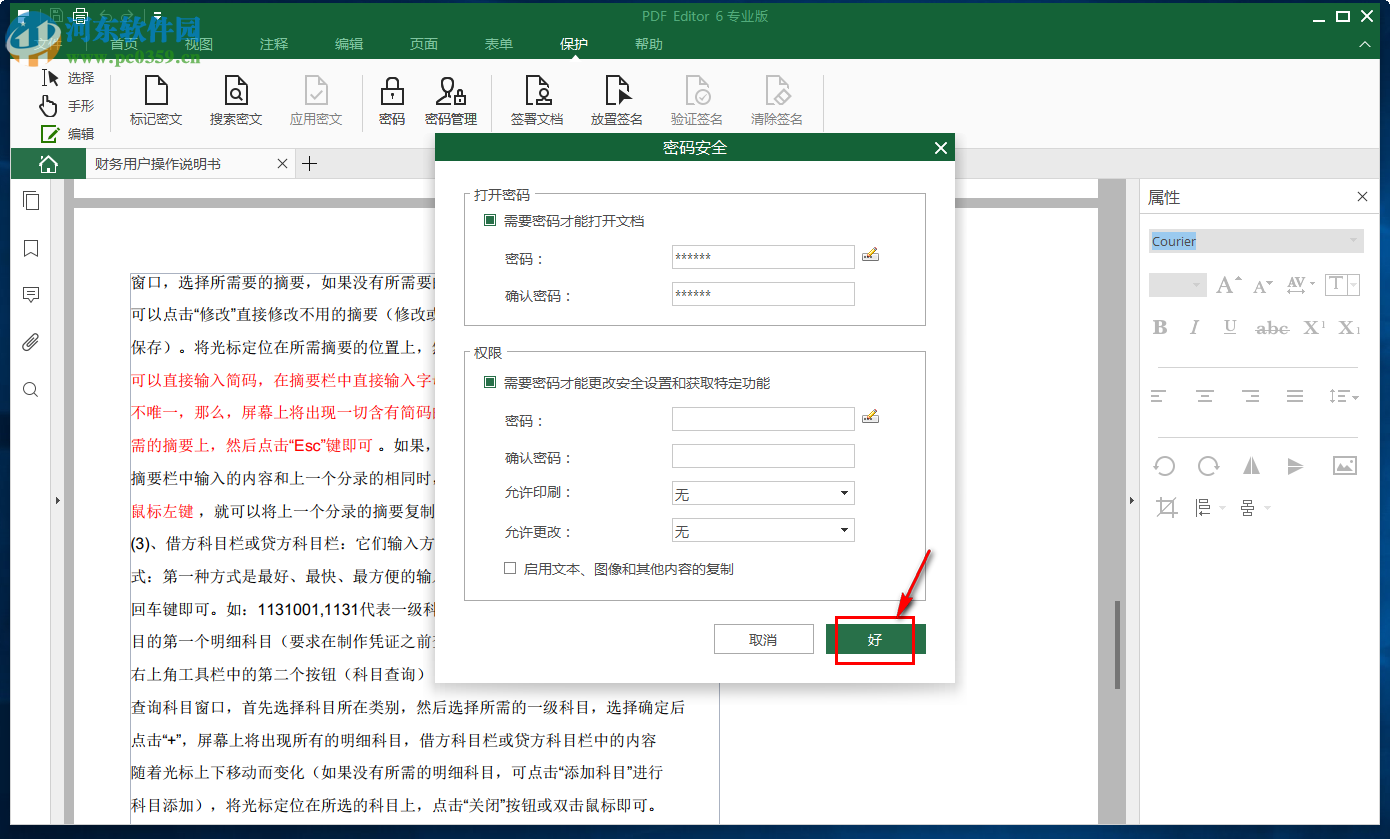Click the 确认密码 field under 权限
This screenshot has width=1390, height=839.
pos(763,456)
